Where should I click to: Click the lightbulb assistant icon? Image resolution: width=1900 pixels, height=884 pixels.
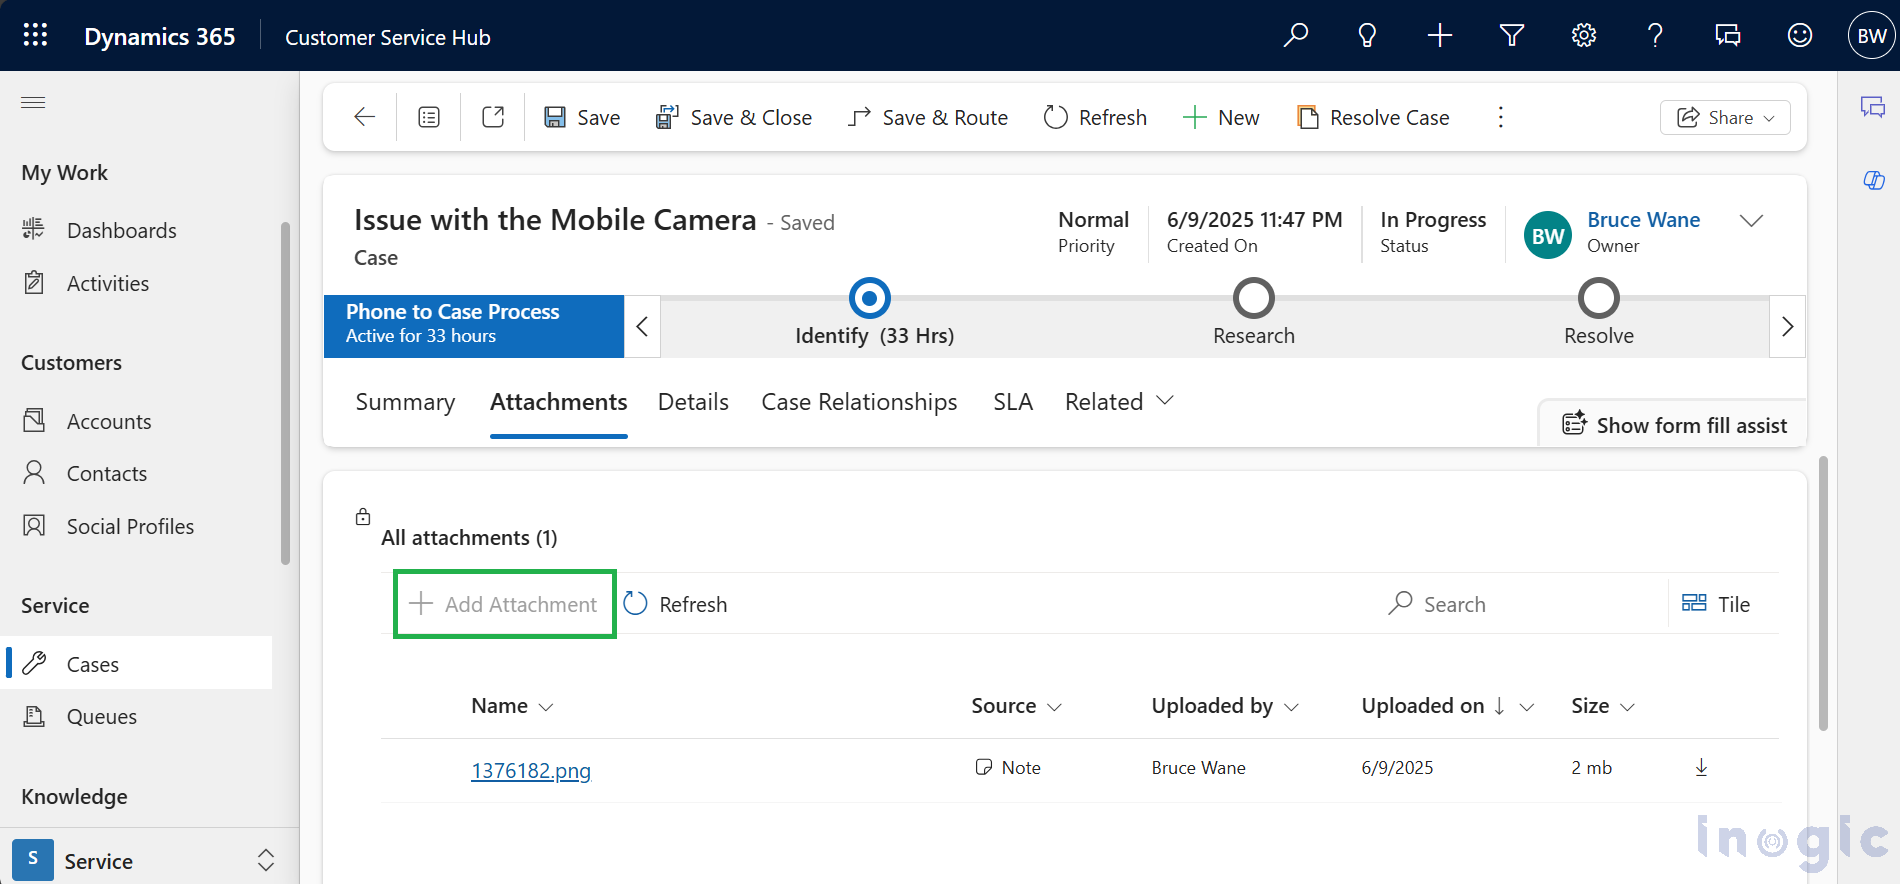1367,36
